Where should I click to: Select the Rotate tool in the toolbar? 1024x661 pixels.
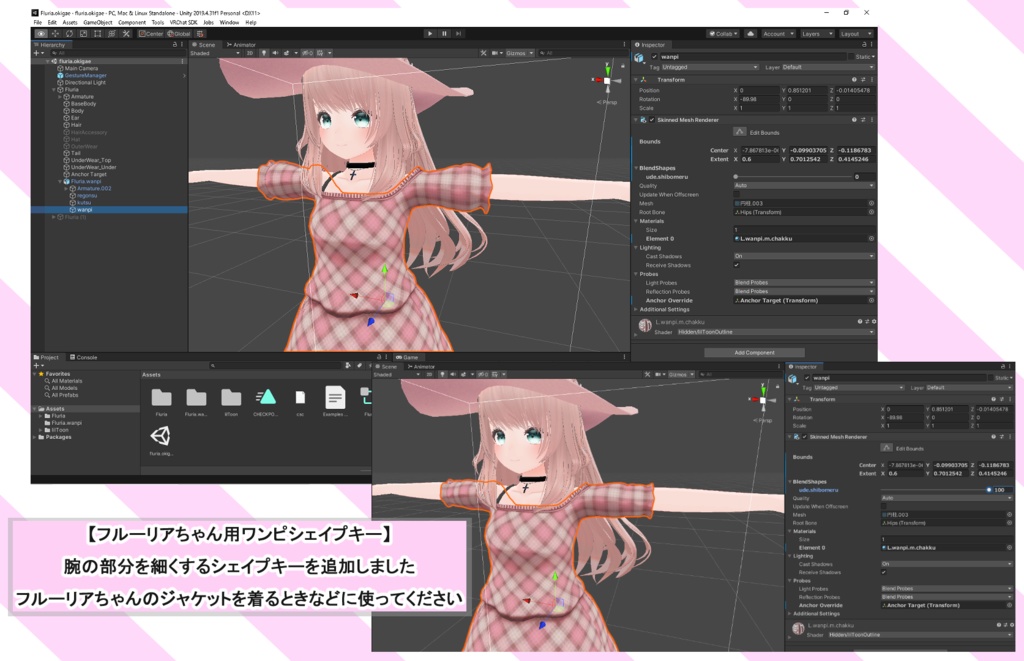point(69,33)
